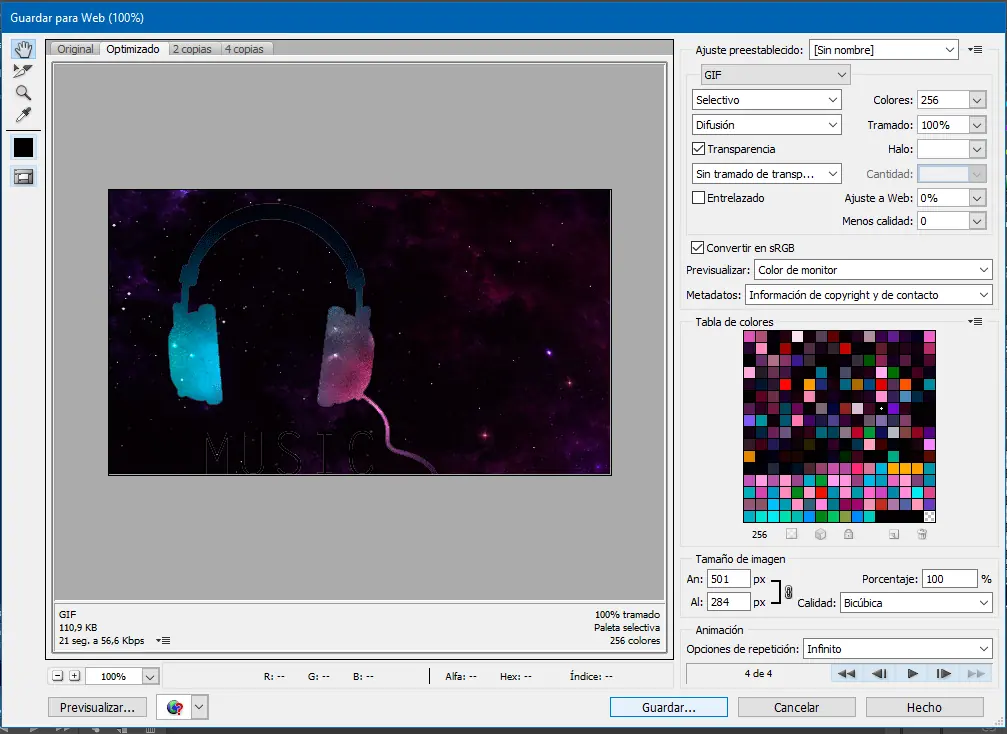The height and width of the screenshot is (734, 1007).
Task: Go to previous animation frame
Action: (879, 674)
